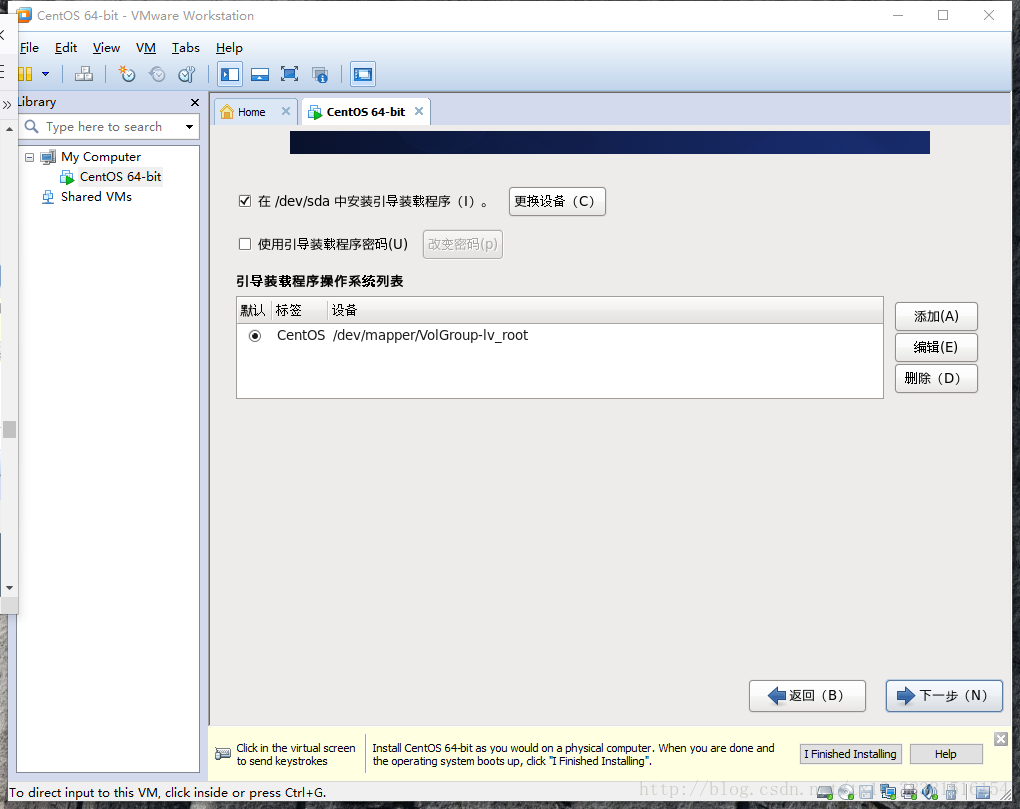Click the 添加(A) add button

pyautogui.click(x=936, y=316)
